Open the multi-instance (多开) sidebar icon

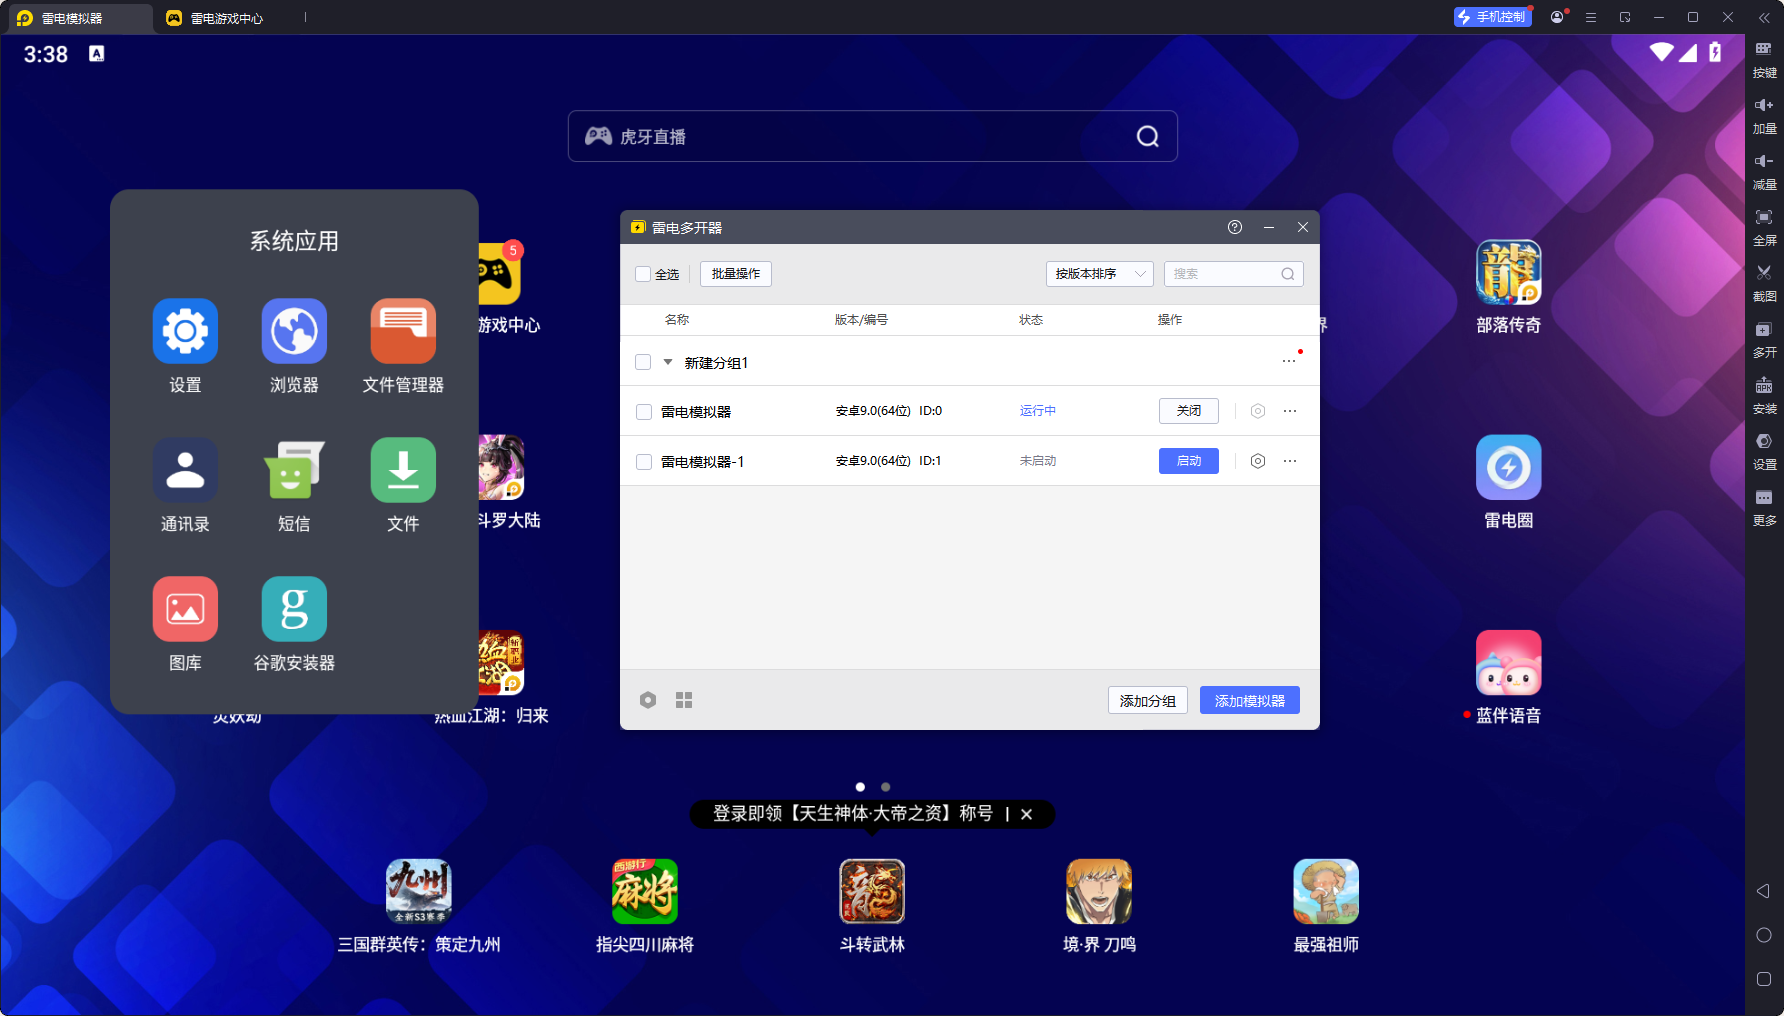click(1764, 330)
